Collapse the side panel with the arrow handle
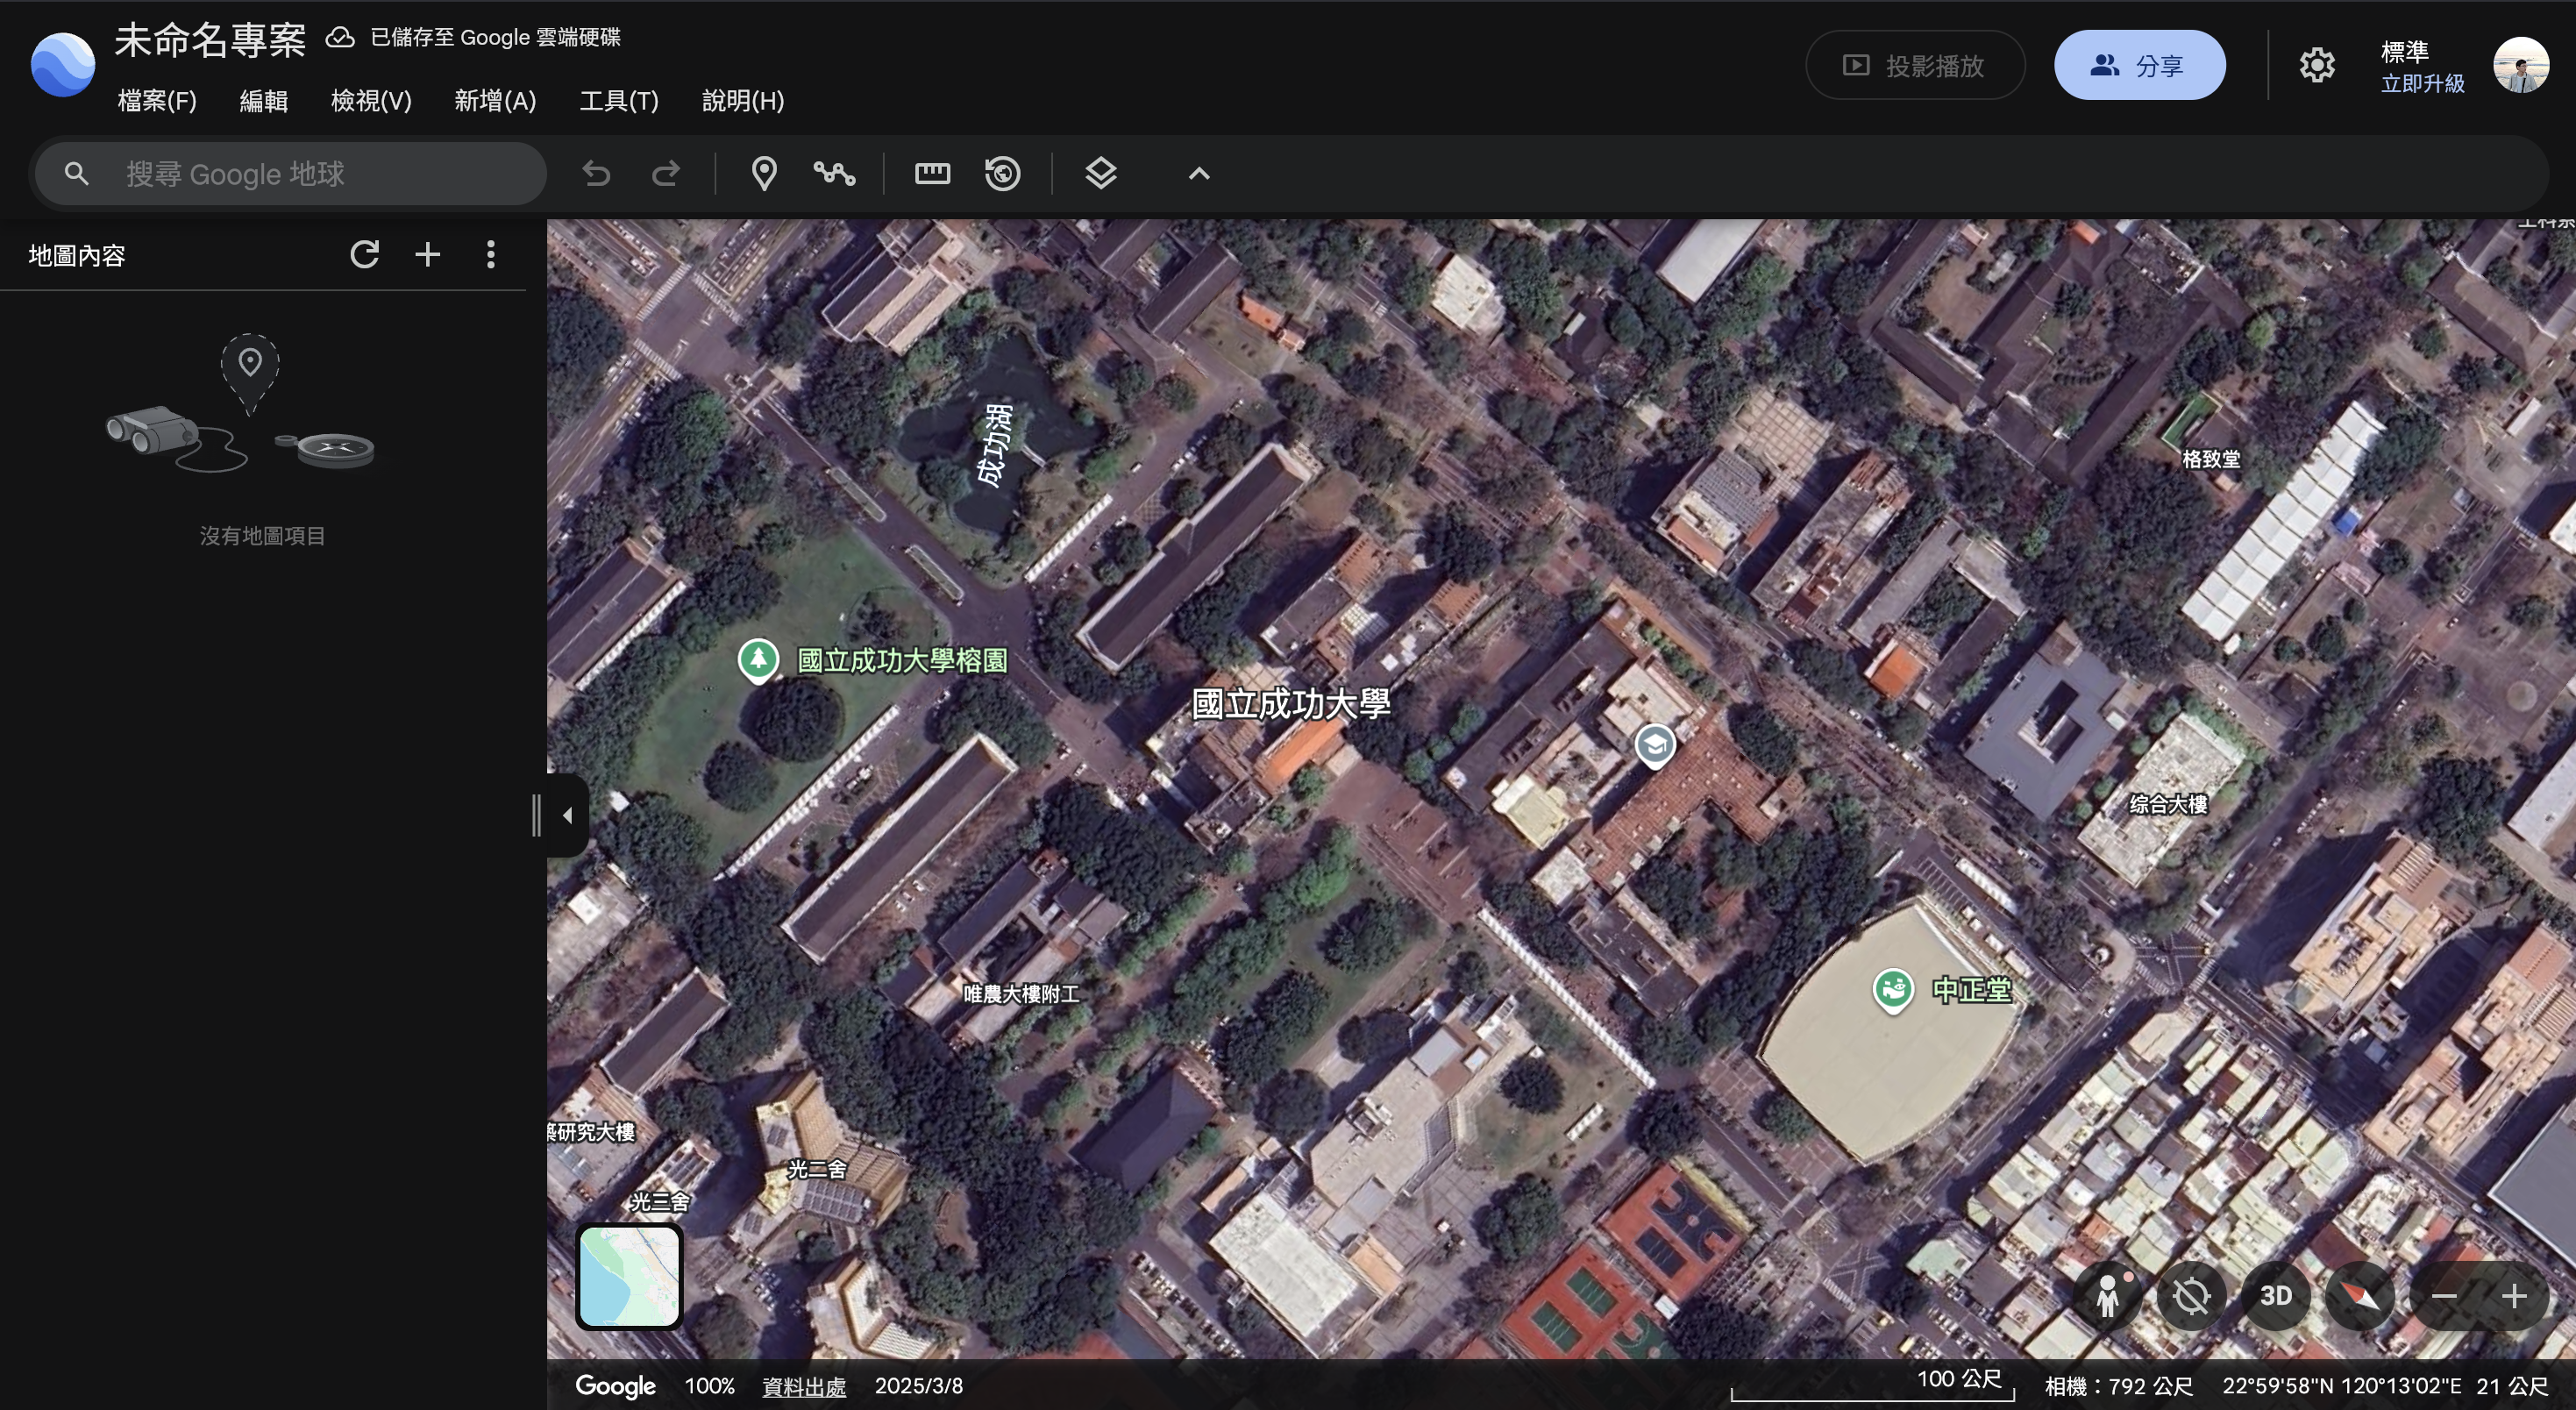This screenshot has width=2576, height=1410. pos(567,815)
